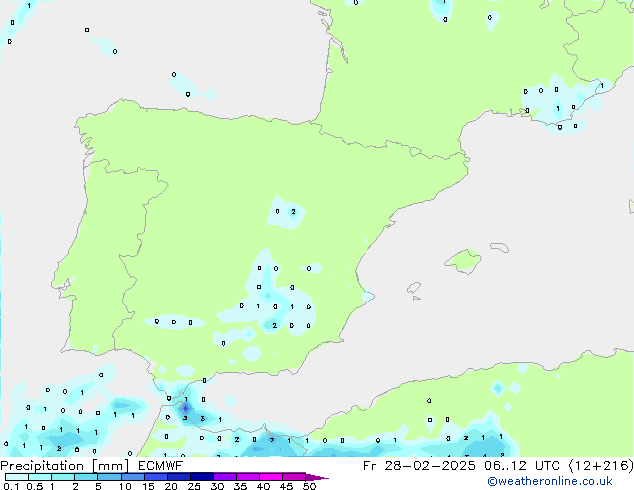Image resolution: width=634 pixels, height=490 pixels.
Task: Click the date "28-02-2025" text
Action: pyautogui.click(x=430, y=466)
